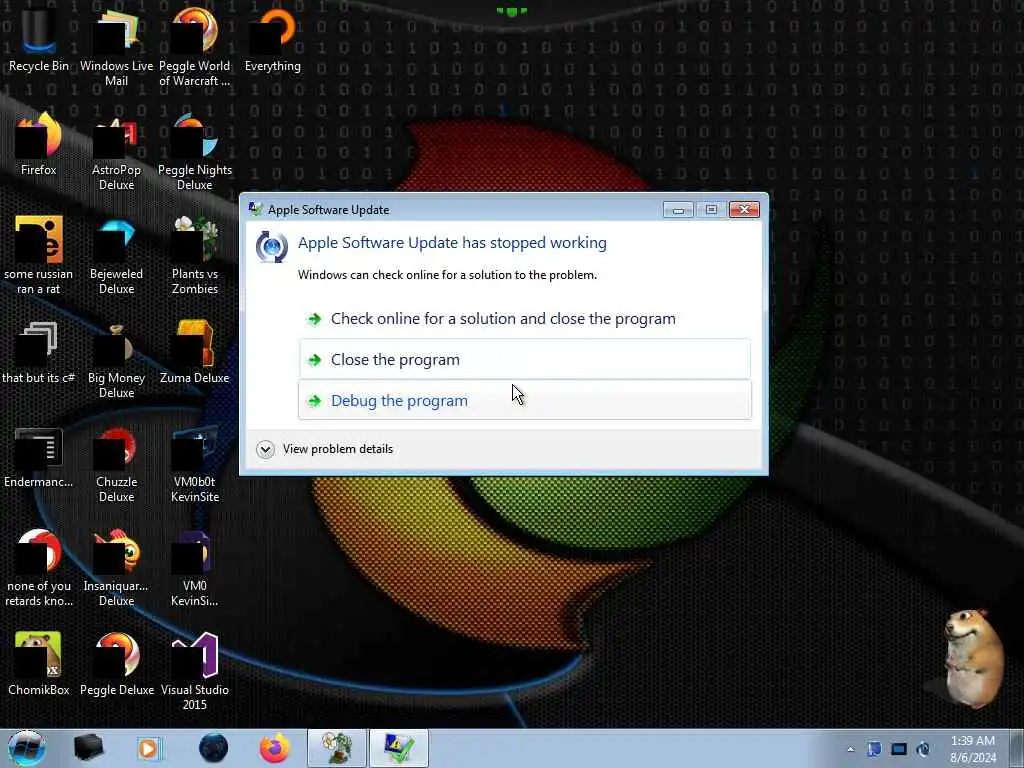Close the Apple Software Update dialog

744,209
